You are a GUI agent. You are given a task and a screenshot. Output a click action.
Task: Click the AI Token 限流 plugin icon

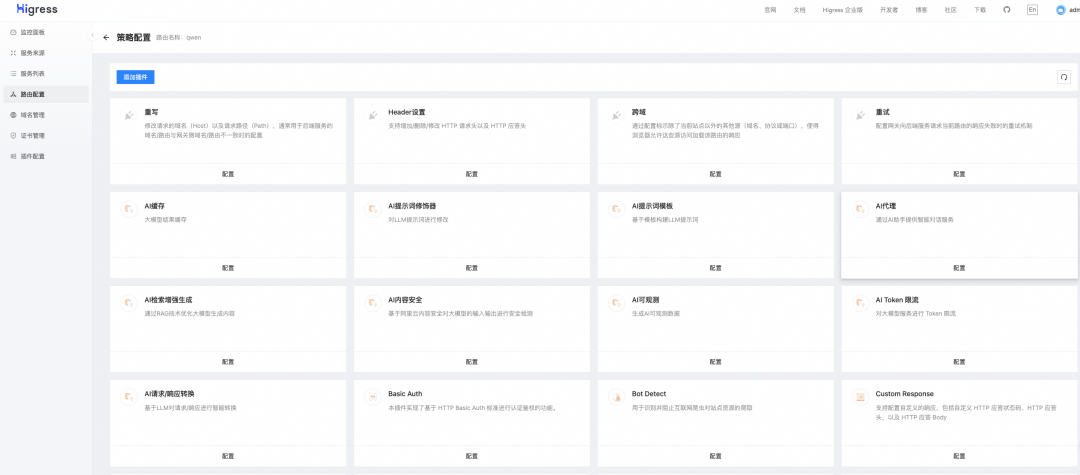(860, 304)
